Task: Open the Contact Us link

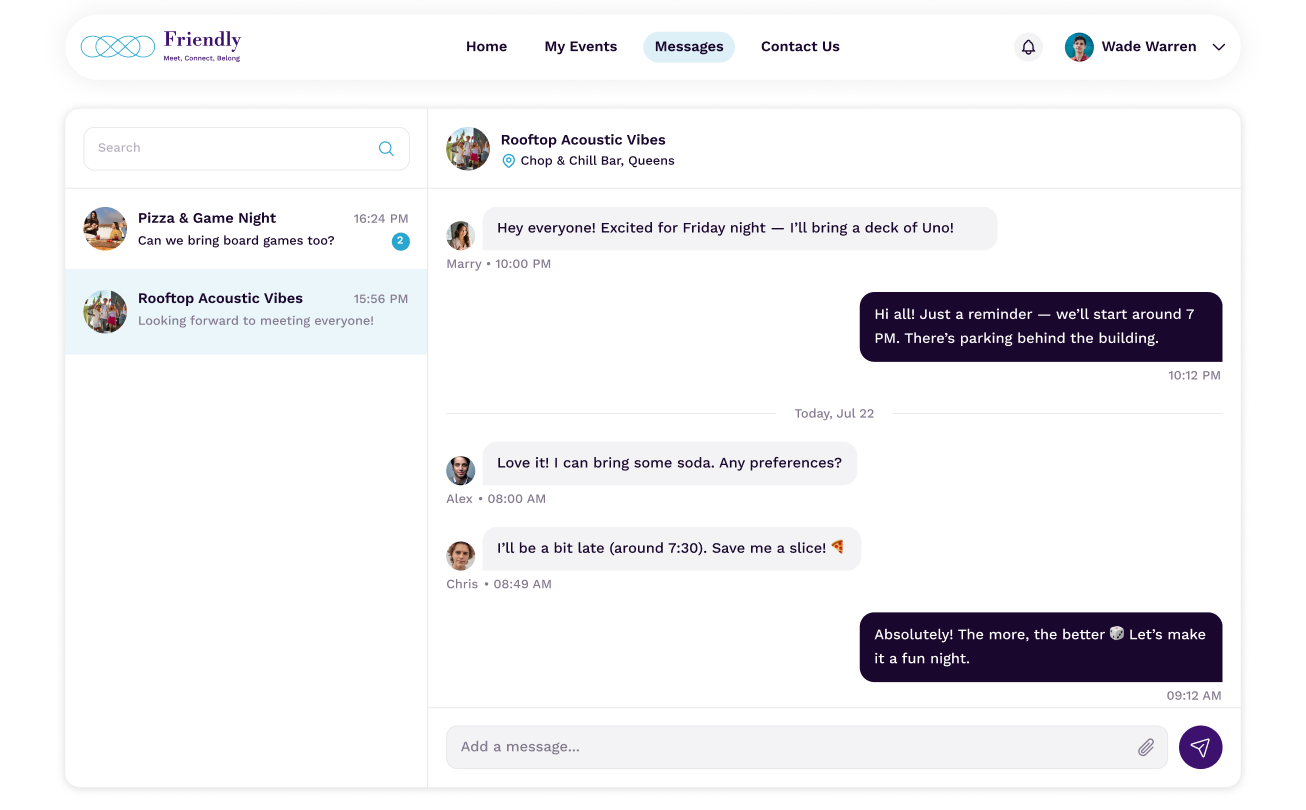Action: tap(800, 47)
